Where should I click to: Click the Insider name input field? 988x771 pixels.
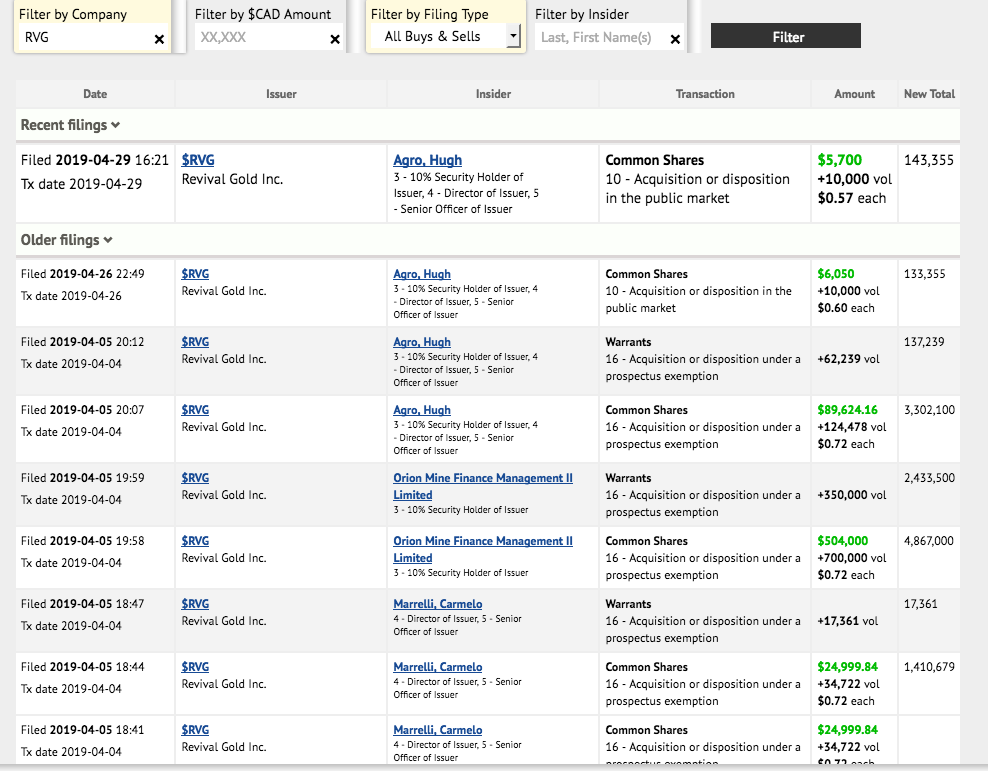(600, 38)
